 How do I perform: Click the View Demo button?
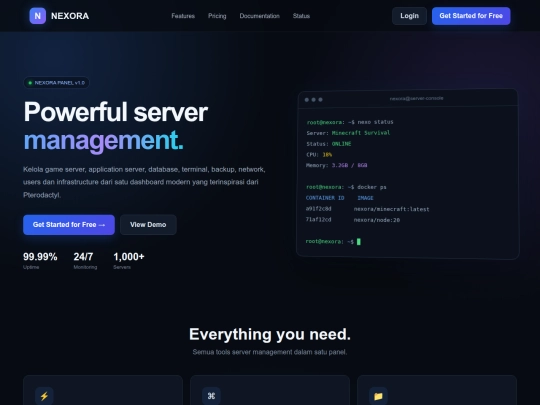148,225
